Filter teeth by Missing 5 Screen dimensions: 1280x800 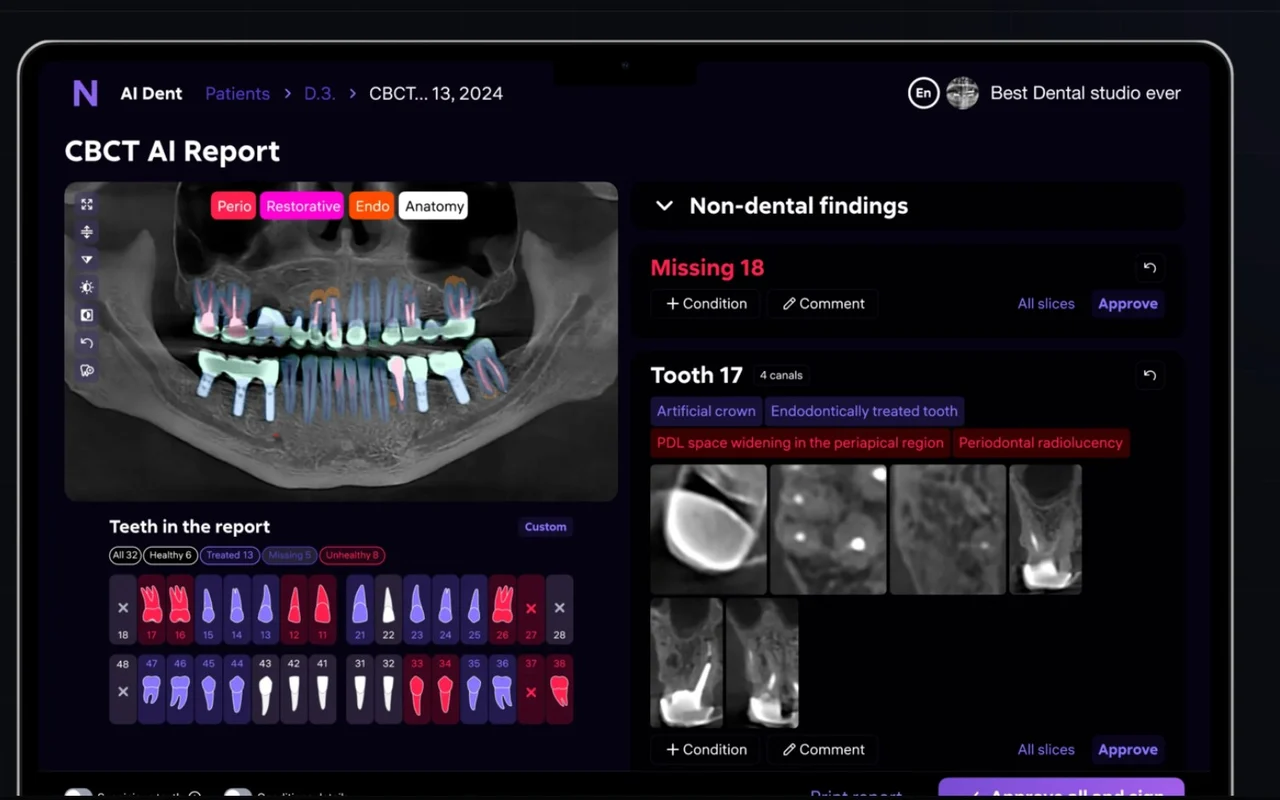290,555
